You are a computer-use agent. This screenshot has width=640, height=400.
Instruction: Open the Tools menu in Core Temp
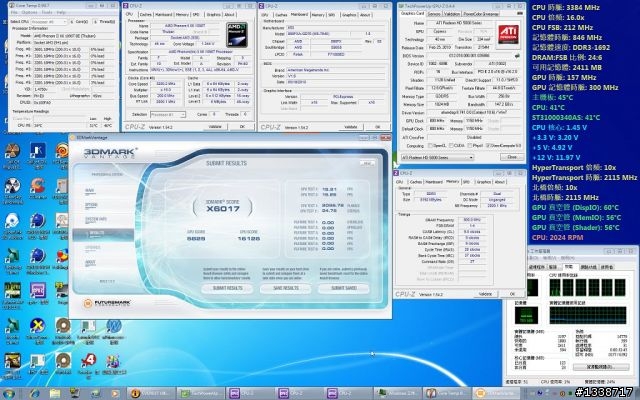pos(47,13)
